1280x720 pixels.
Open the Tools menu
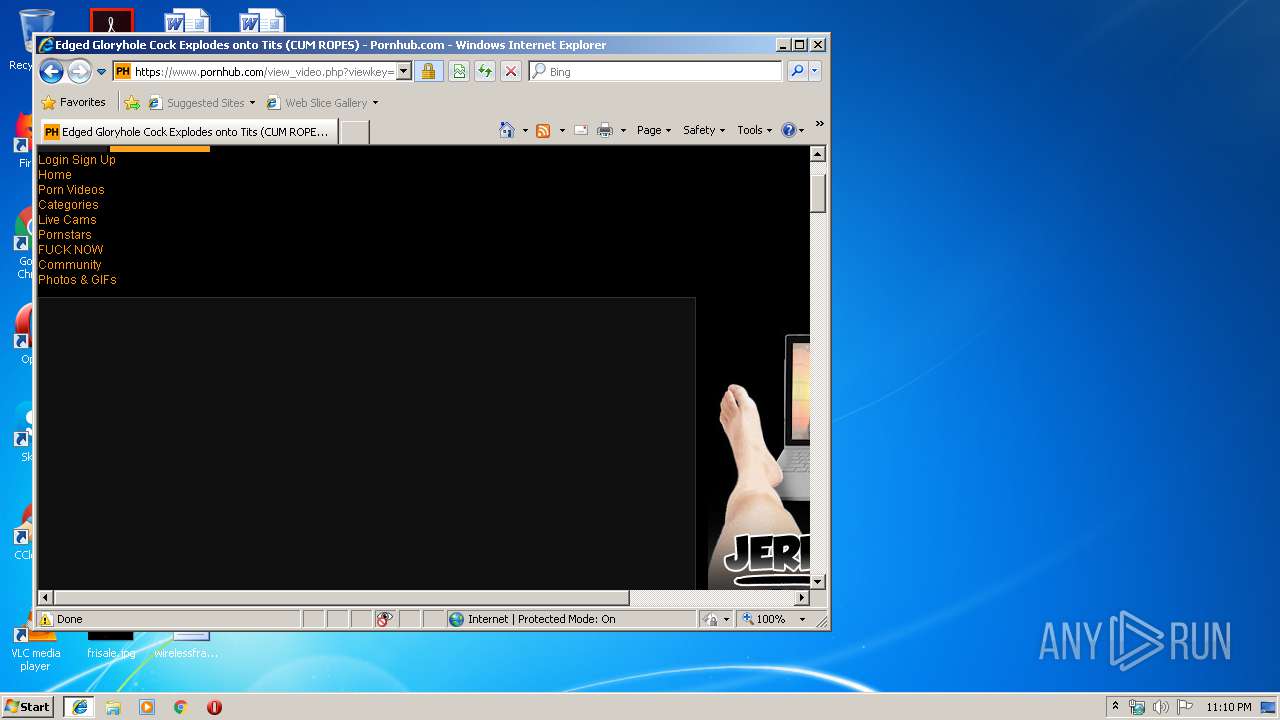click(755, 130)
